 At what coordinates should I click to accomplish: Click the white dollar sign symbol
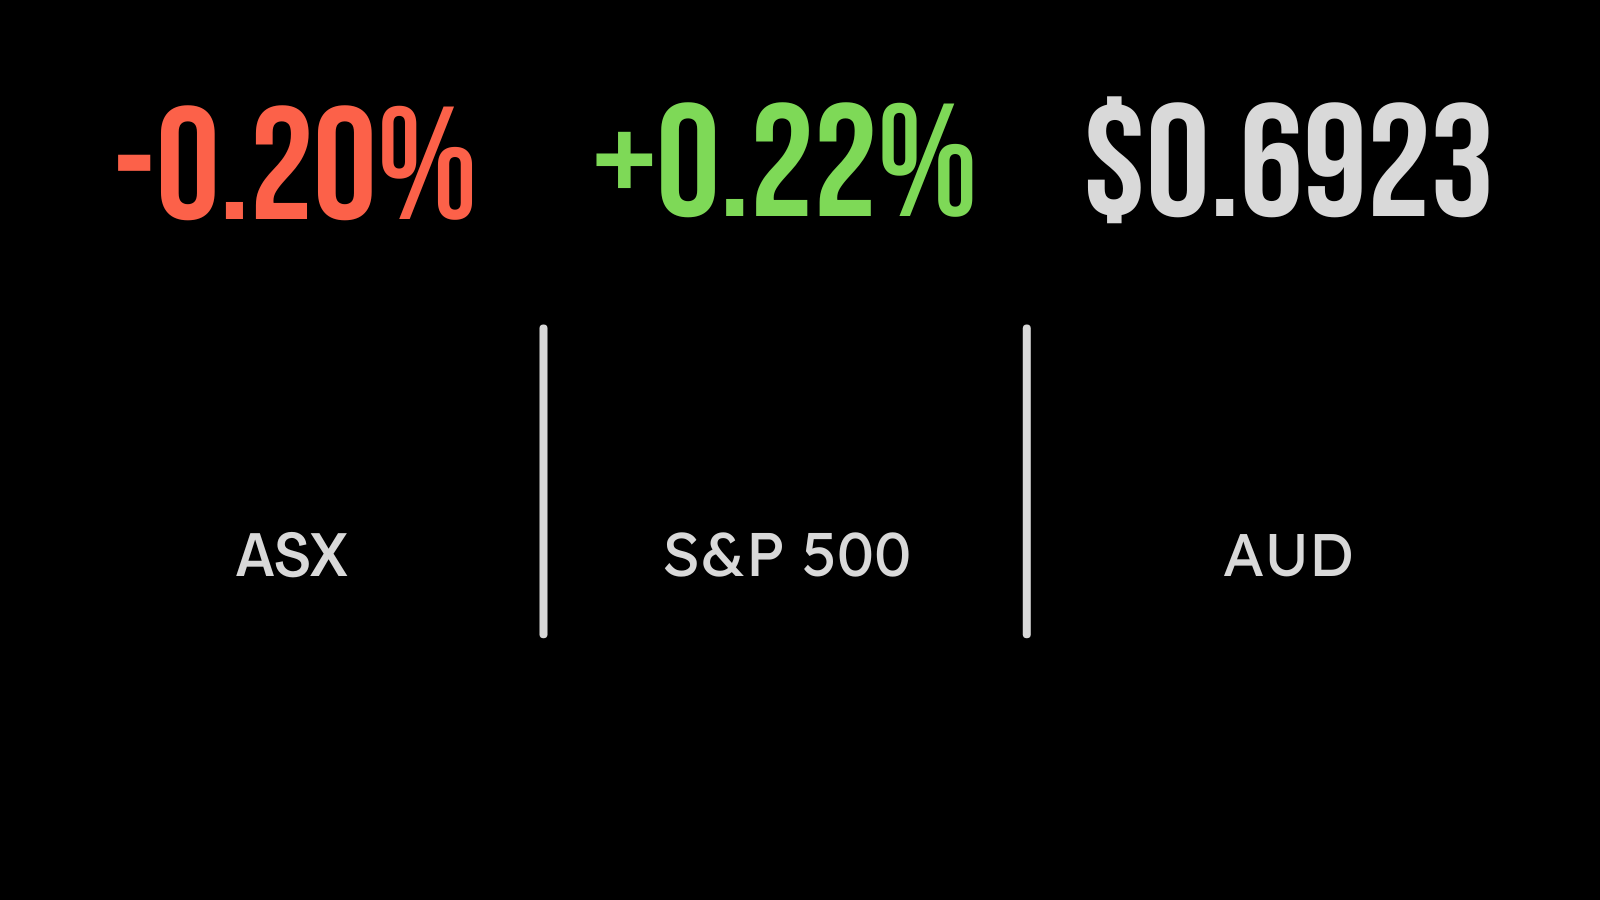point(1115,160)
